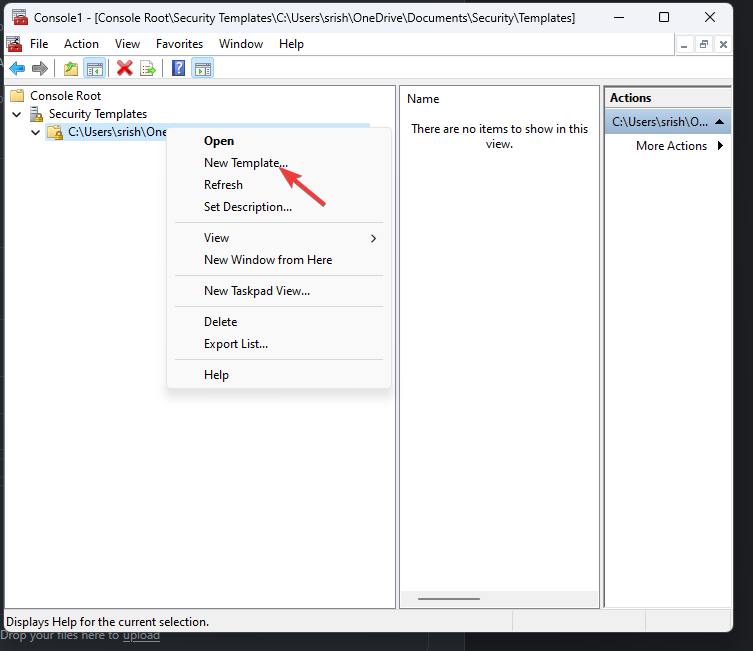Viewport: 753px width, 651px height.
Task: Select Security Templates tree item
Action: point(97,114)
